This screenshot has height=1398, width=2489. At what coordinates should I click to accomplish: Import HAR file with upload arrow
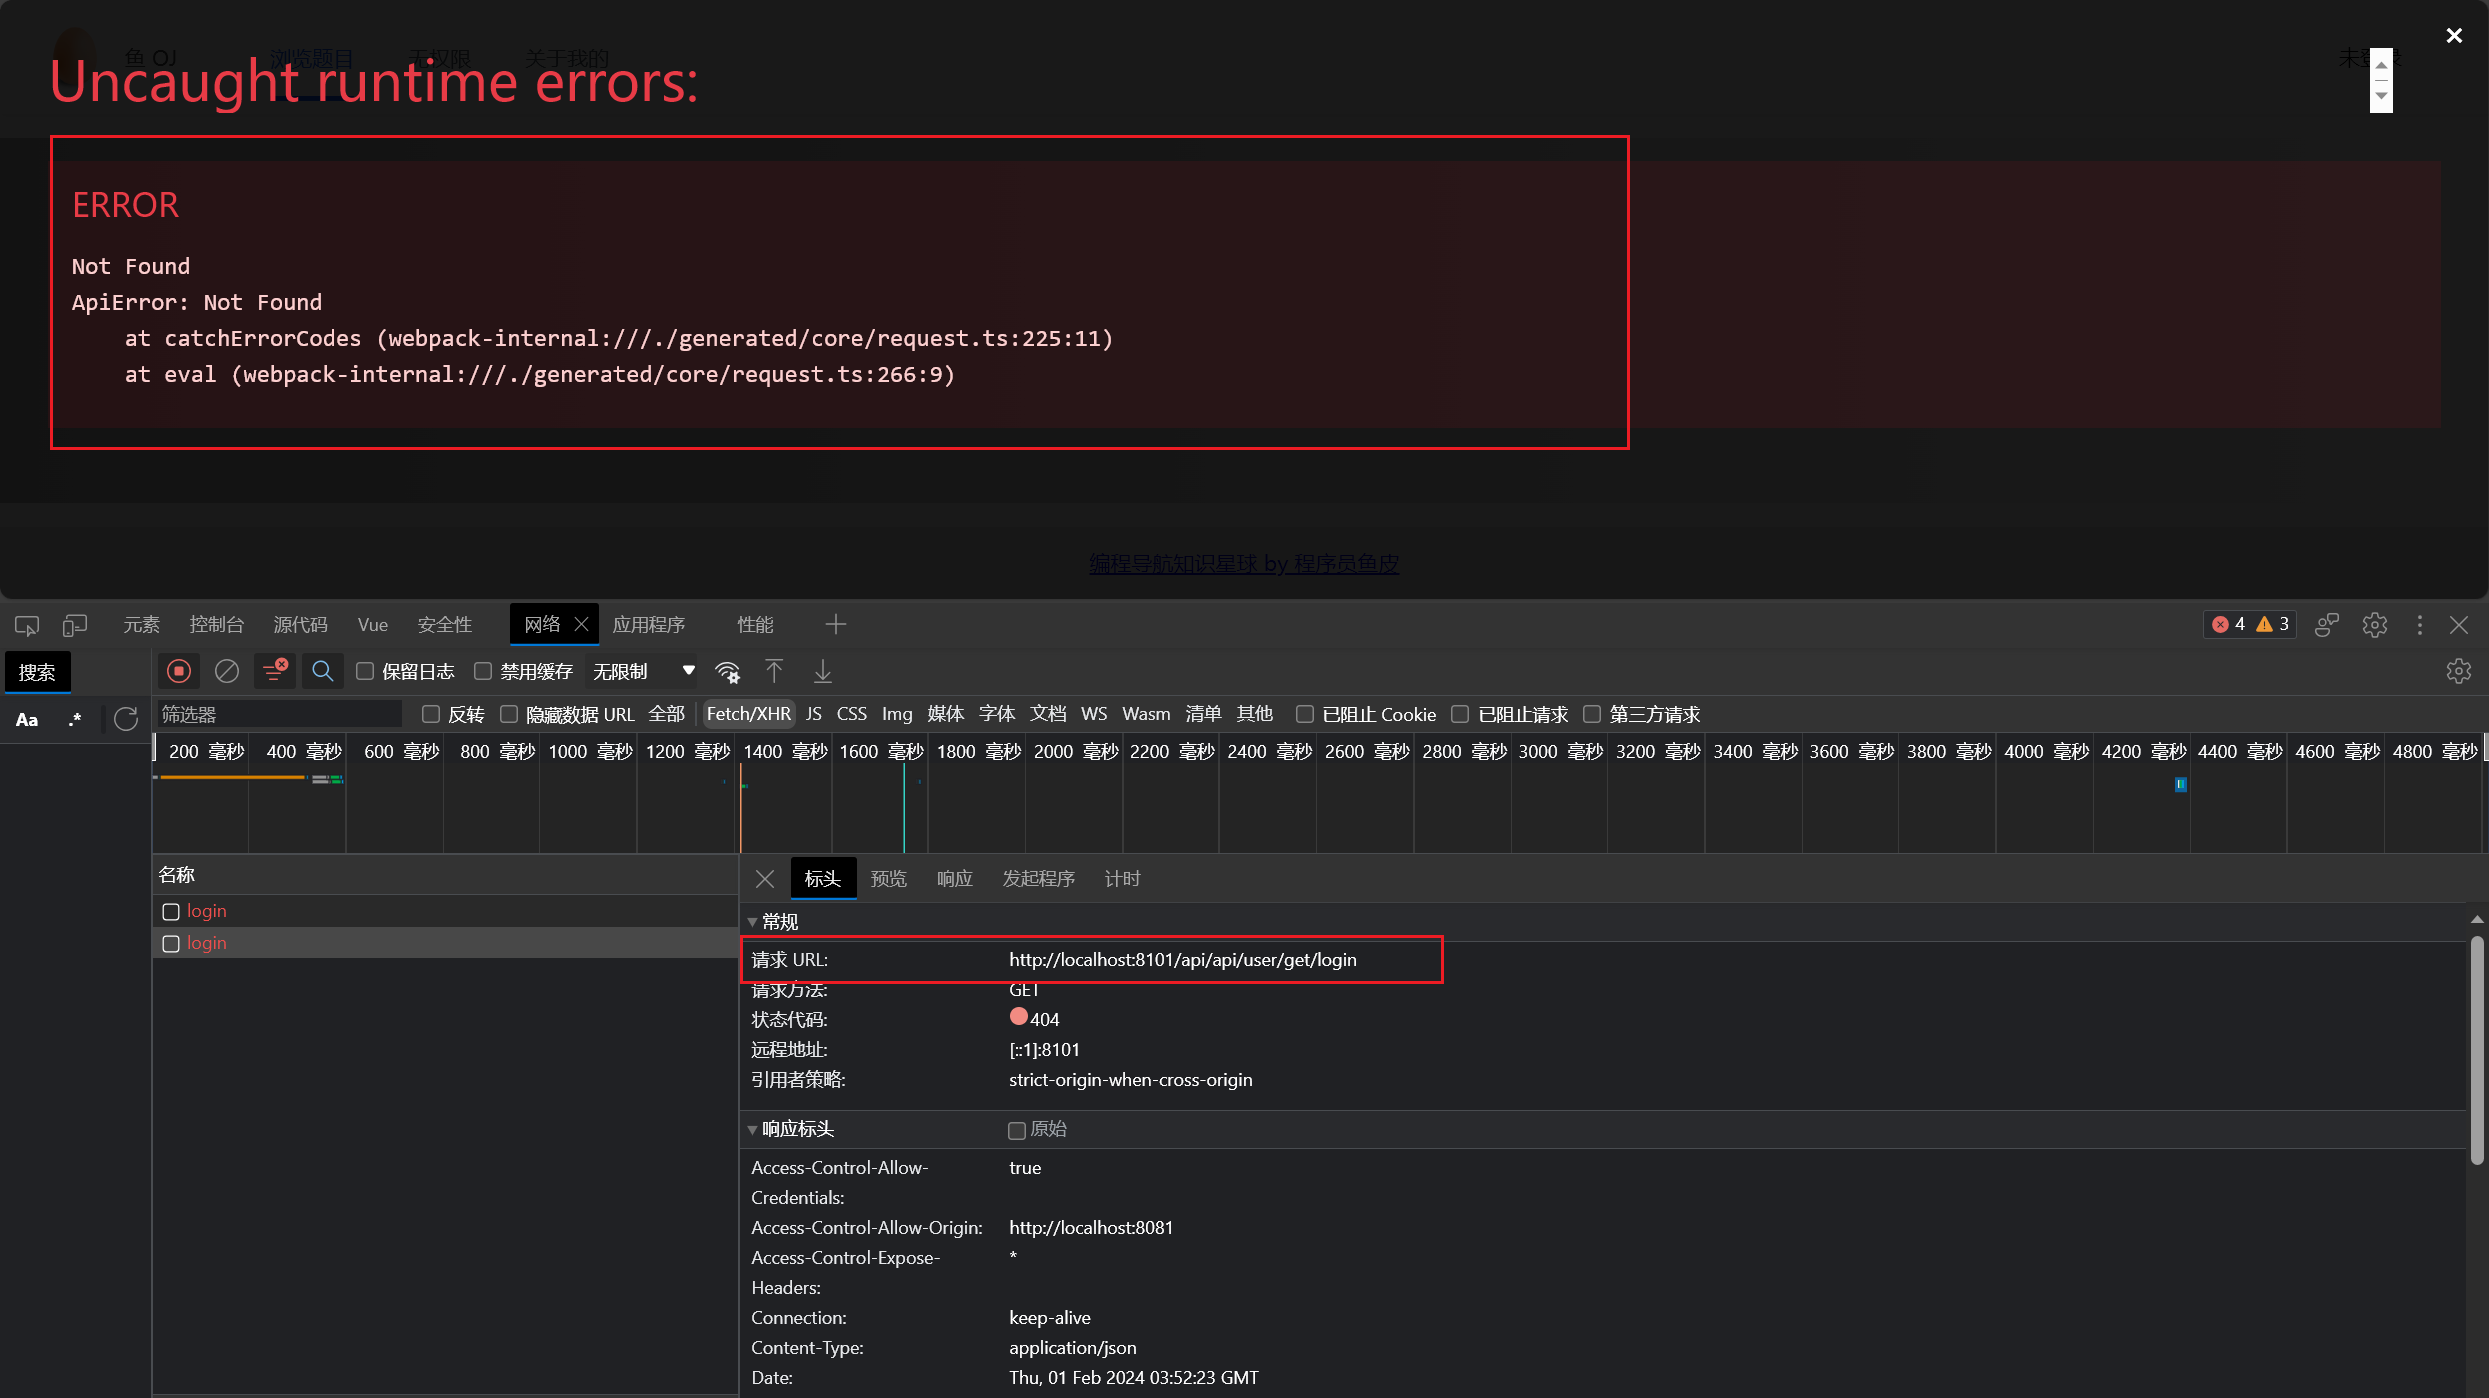click(x=774, y=671)
